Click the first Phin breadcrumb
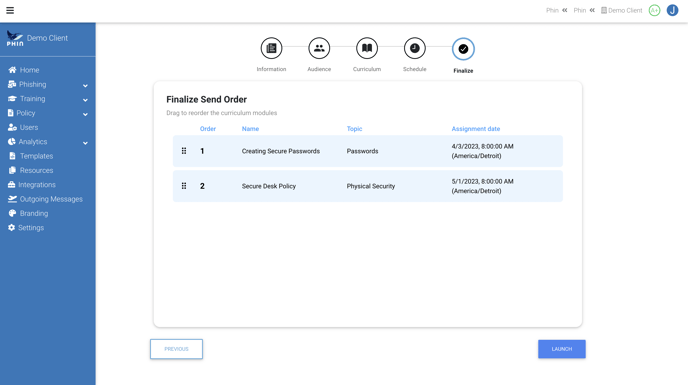 (552, 10)
